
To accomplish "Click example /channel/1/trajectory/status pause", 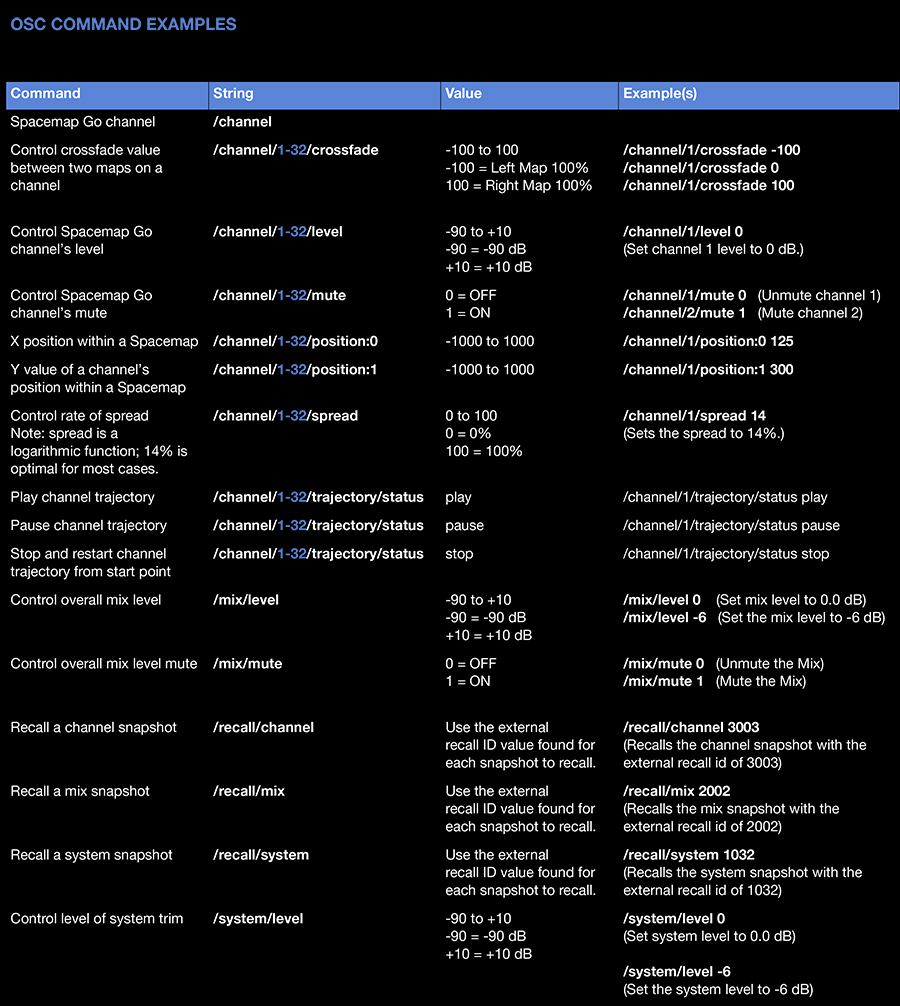I will pyautogui.click(x=731, y=525).
